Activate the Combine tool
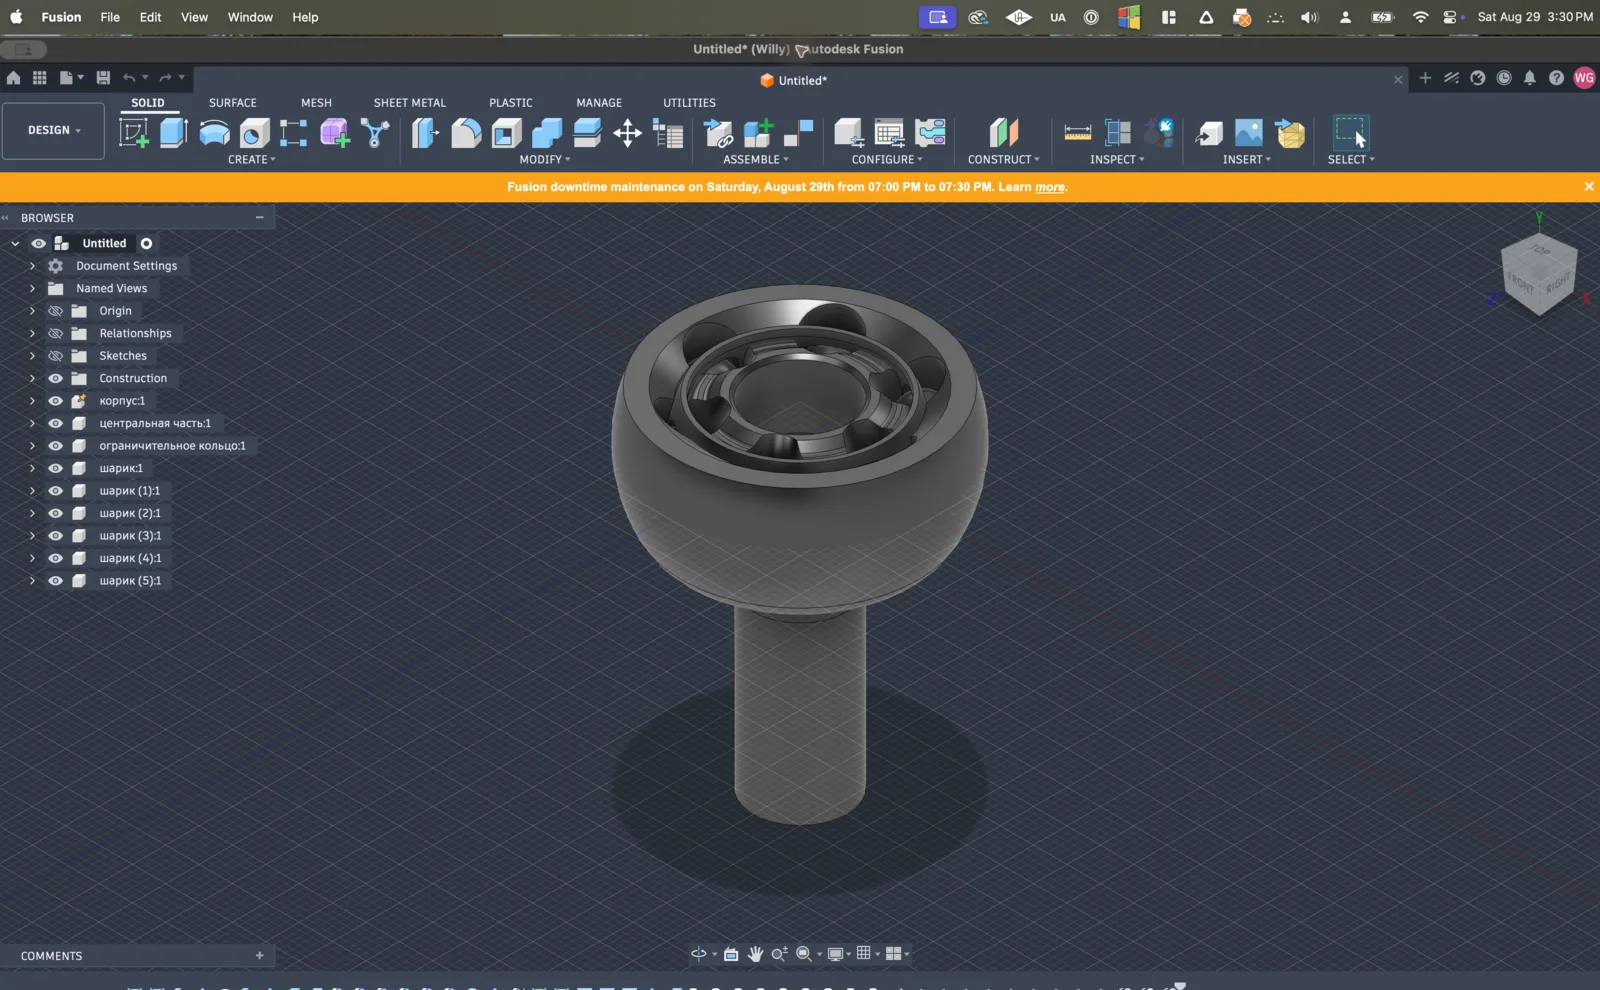Viewport: 1600px width, 990px height. [547, 133]
